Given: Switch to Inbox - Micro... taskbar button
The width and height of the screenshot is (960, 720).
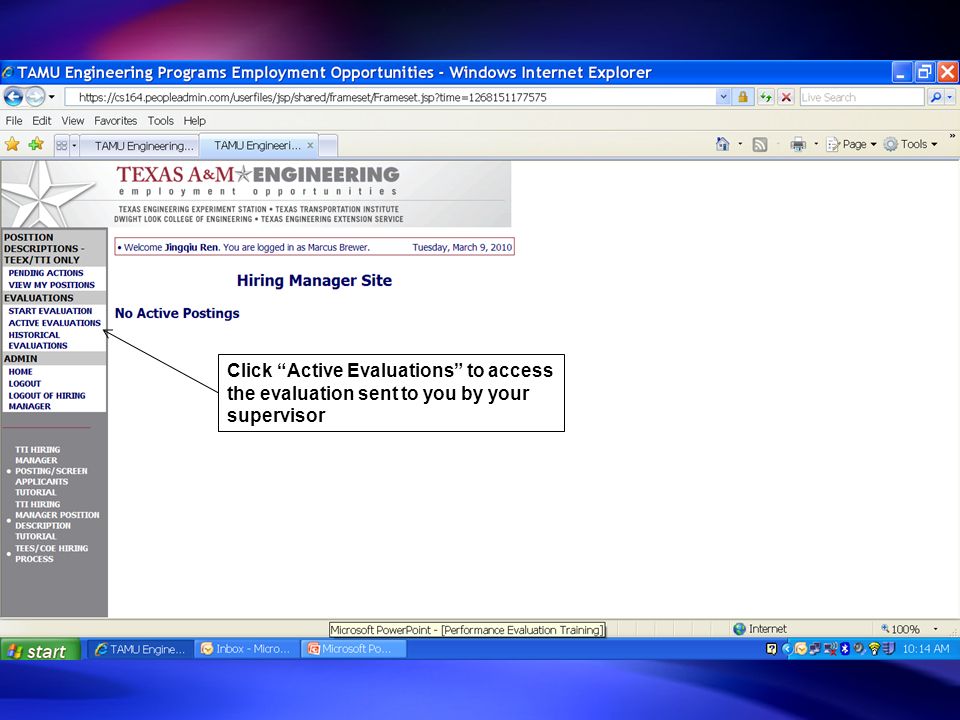Looking at the screenshot, I should click(247, 650).
